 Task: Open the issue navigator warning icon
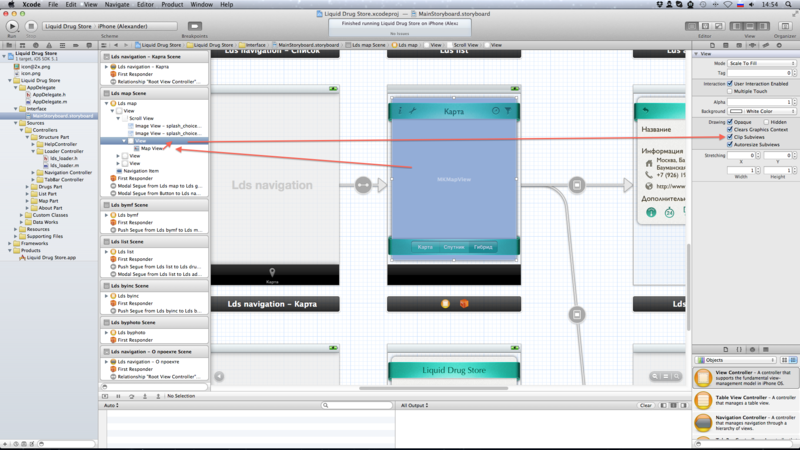coord(49,45)
